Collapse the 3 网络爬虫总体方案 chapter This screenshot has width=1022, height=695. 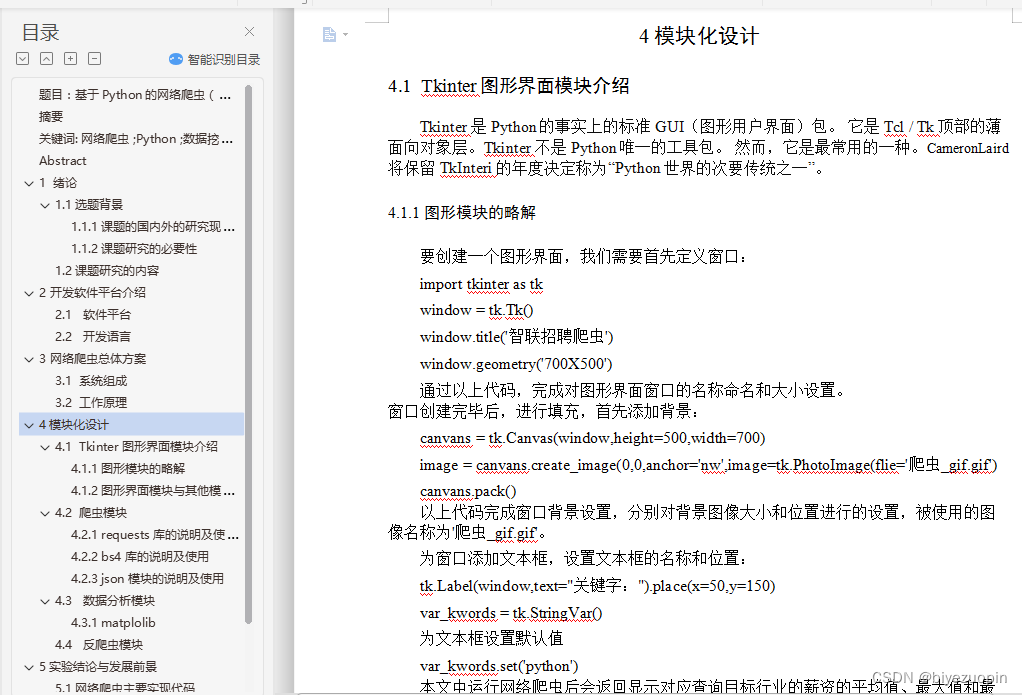29,359
